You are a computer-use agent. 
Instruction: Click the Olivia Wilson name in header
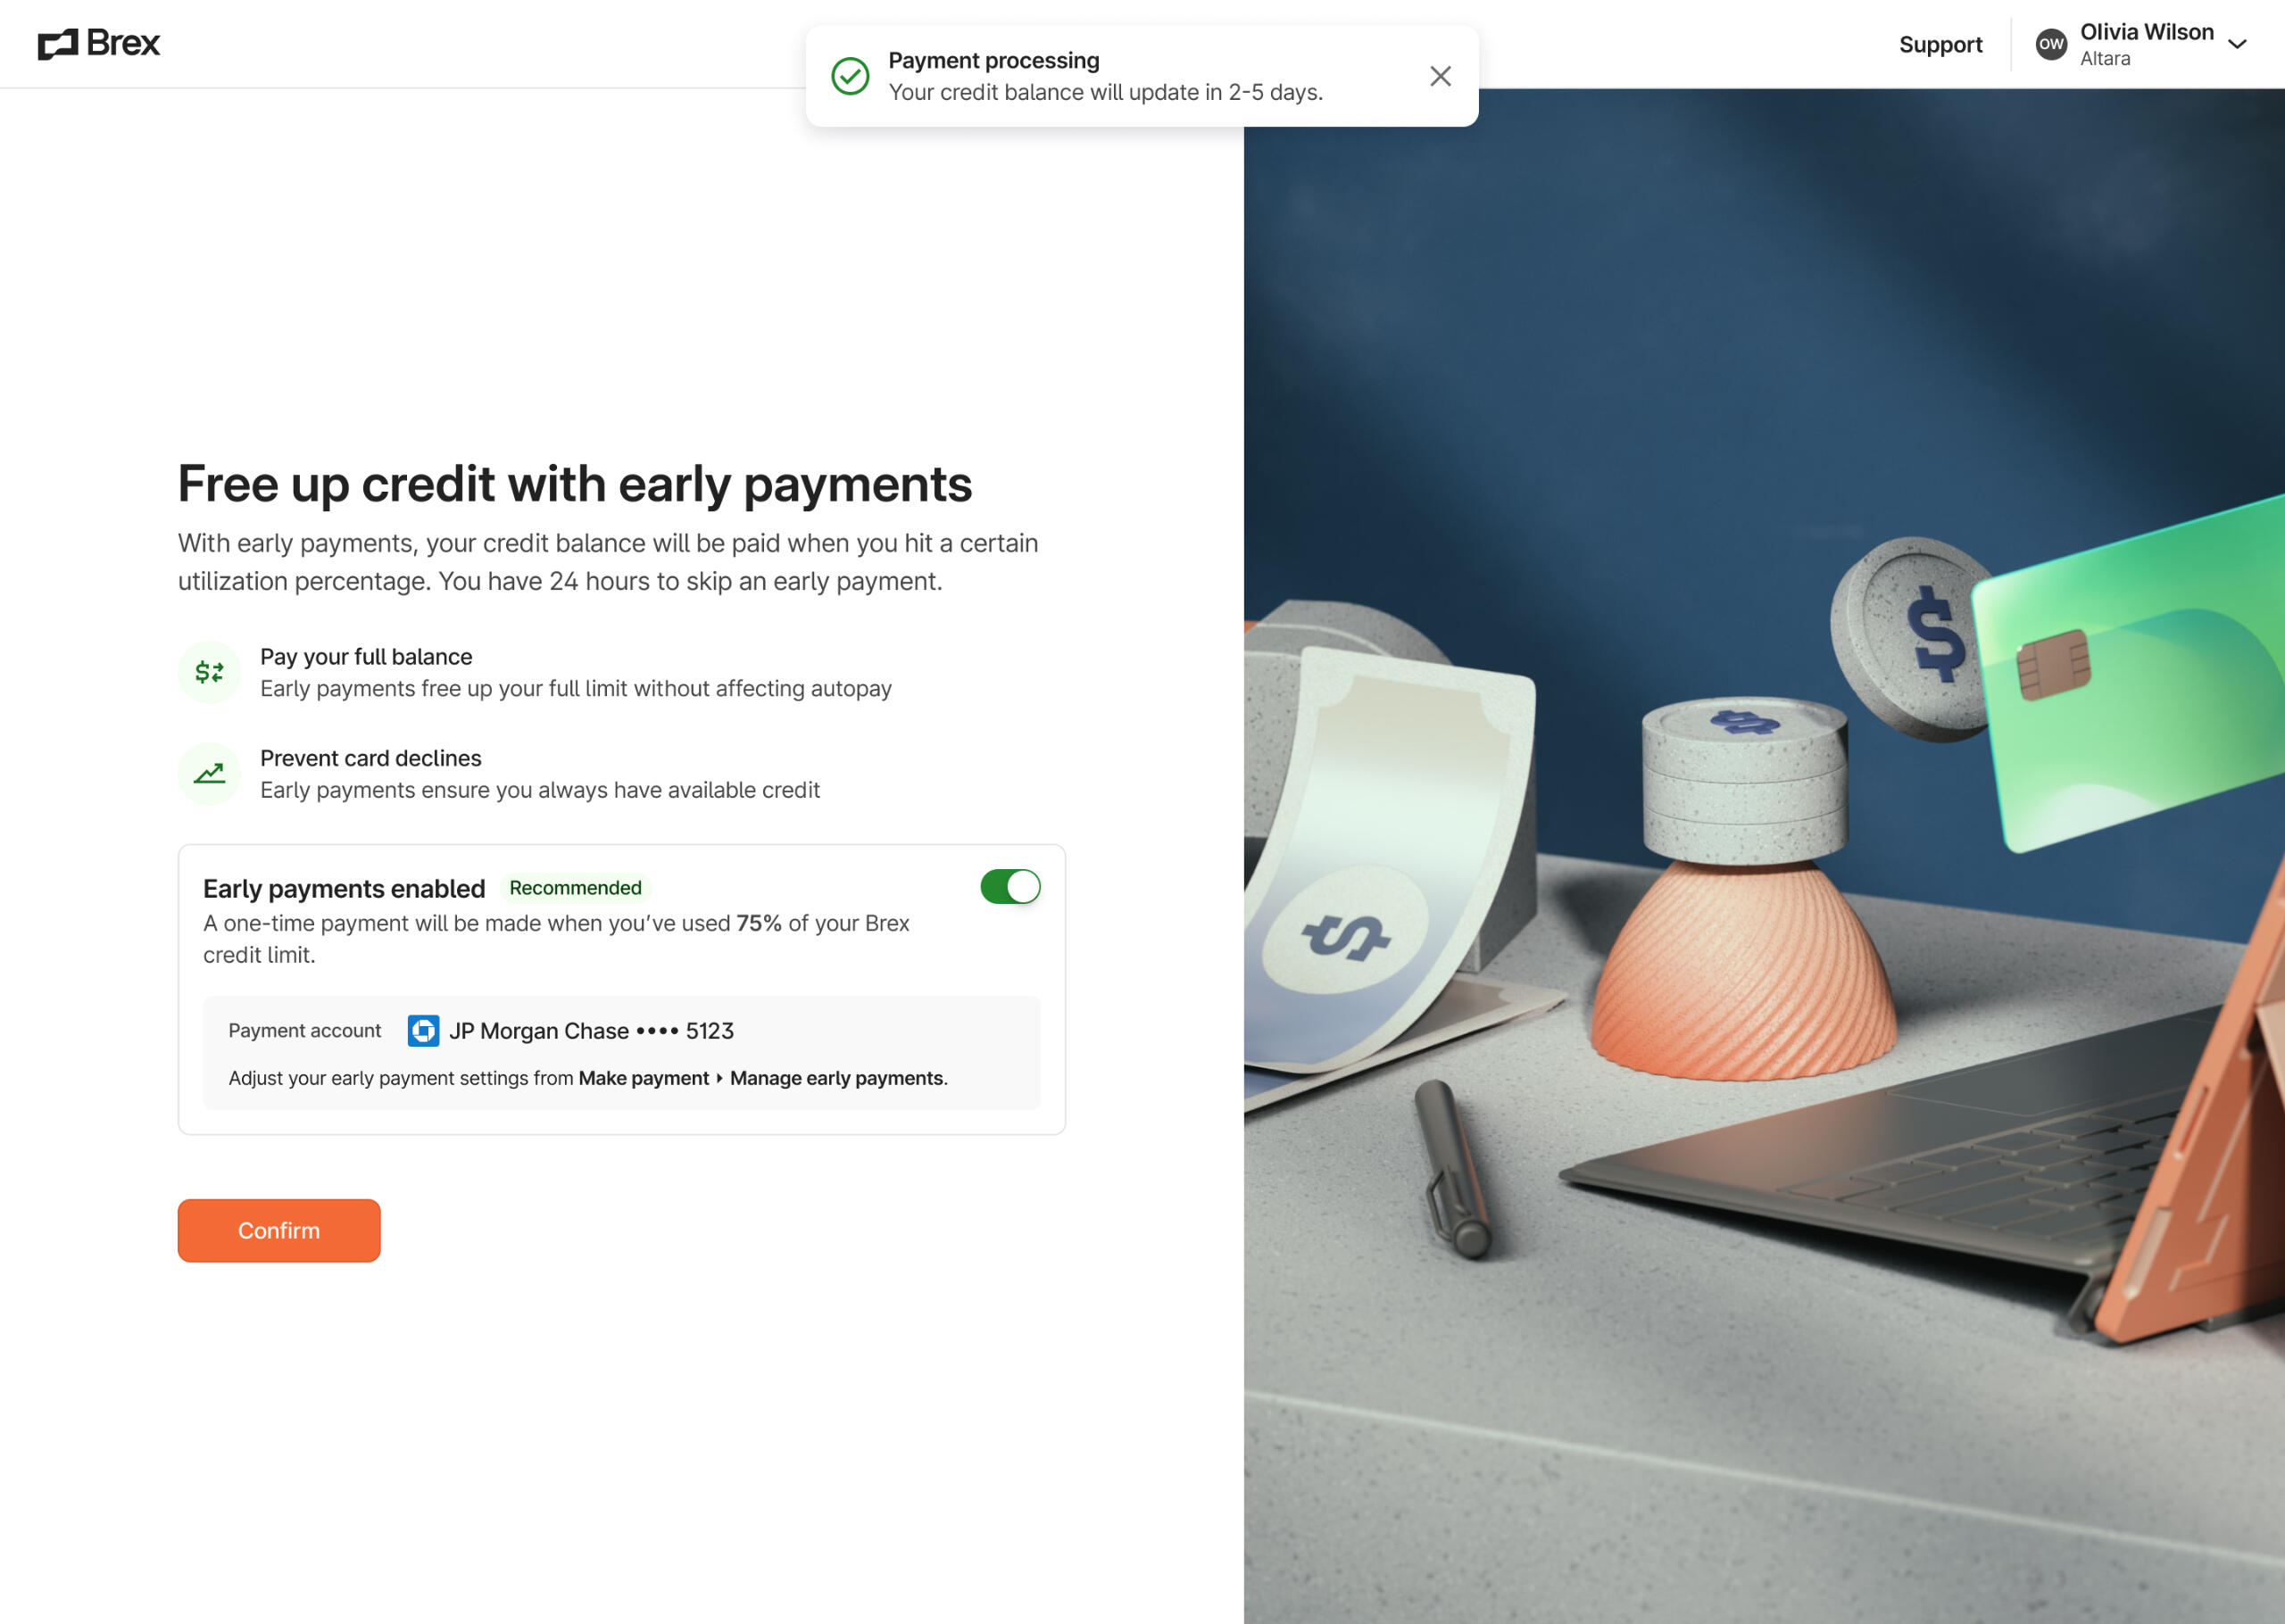tap(2147, 32)
